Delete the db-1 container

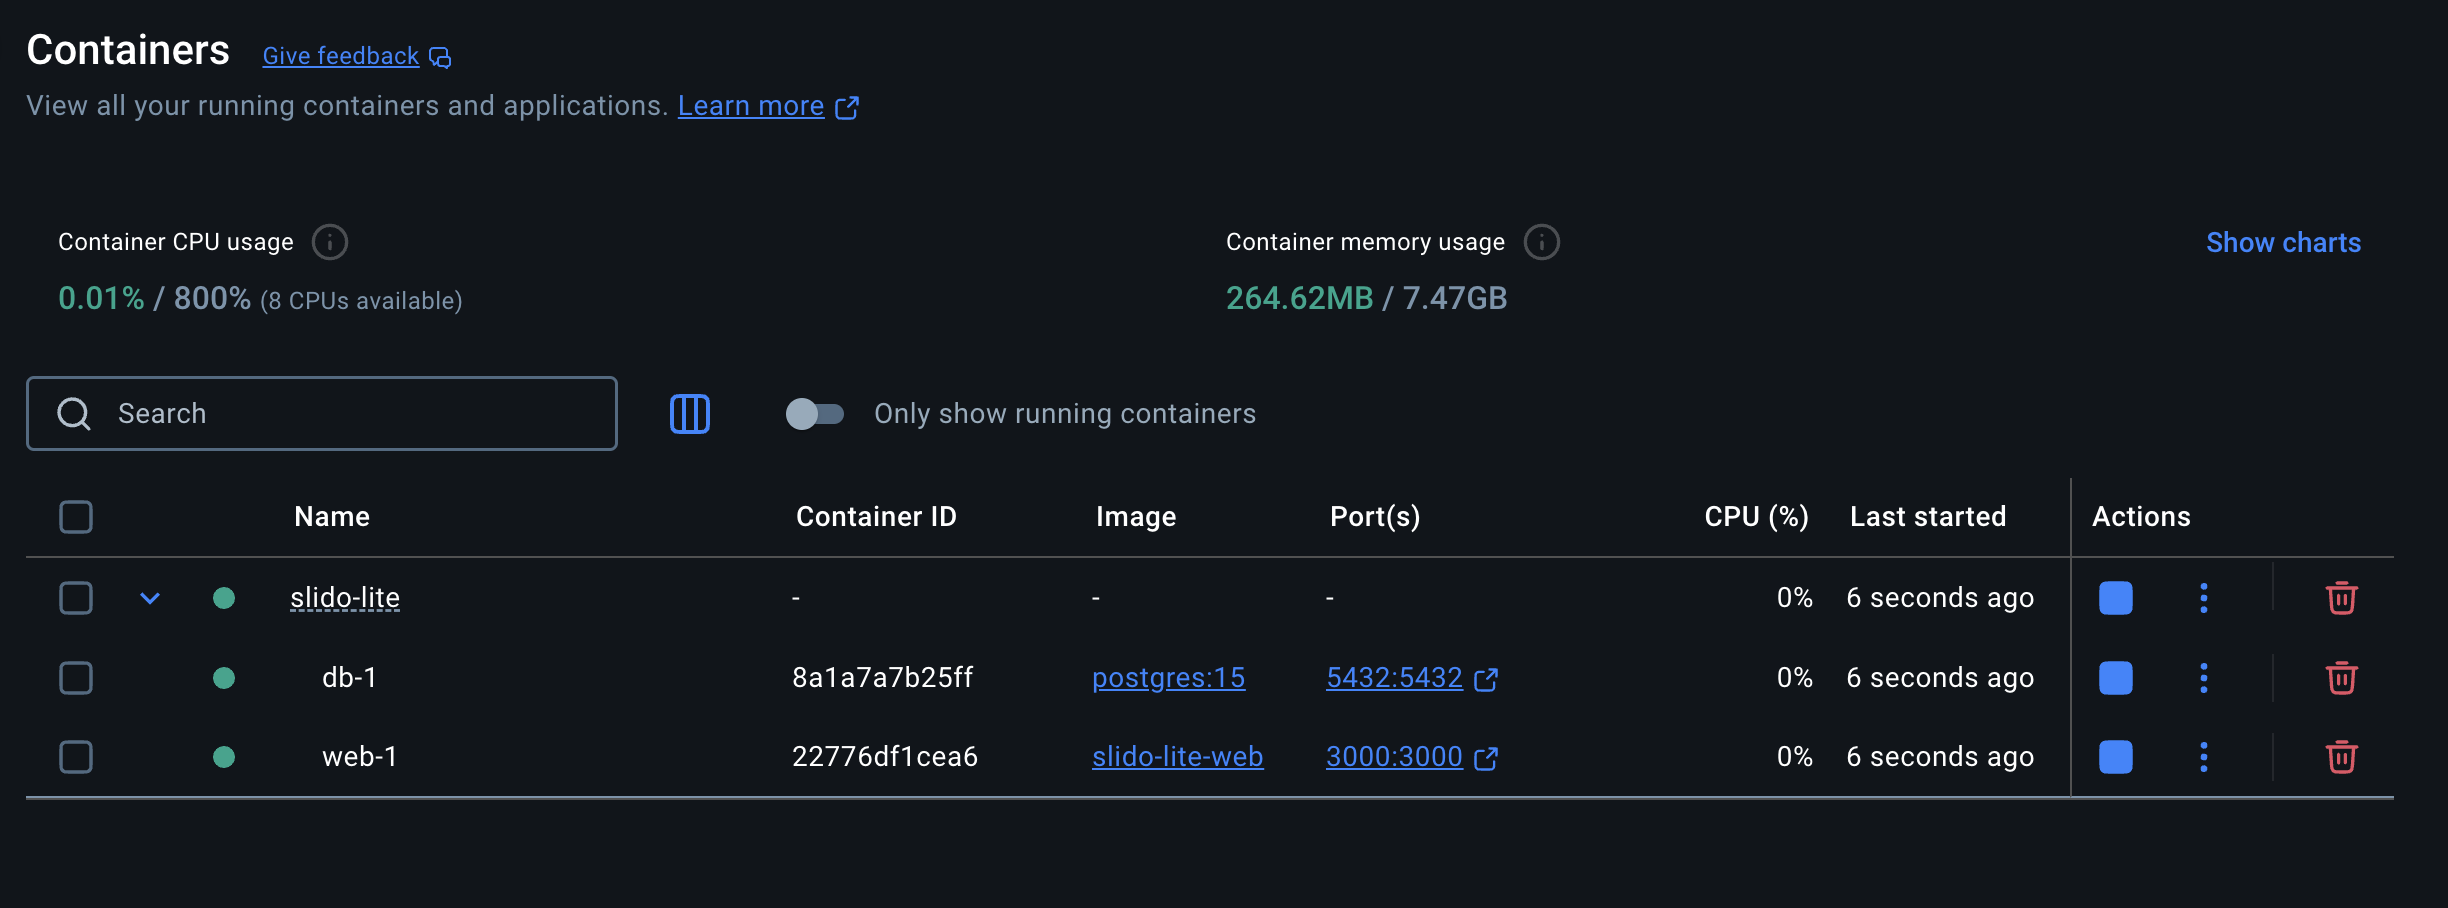point(2340,677)
